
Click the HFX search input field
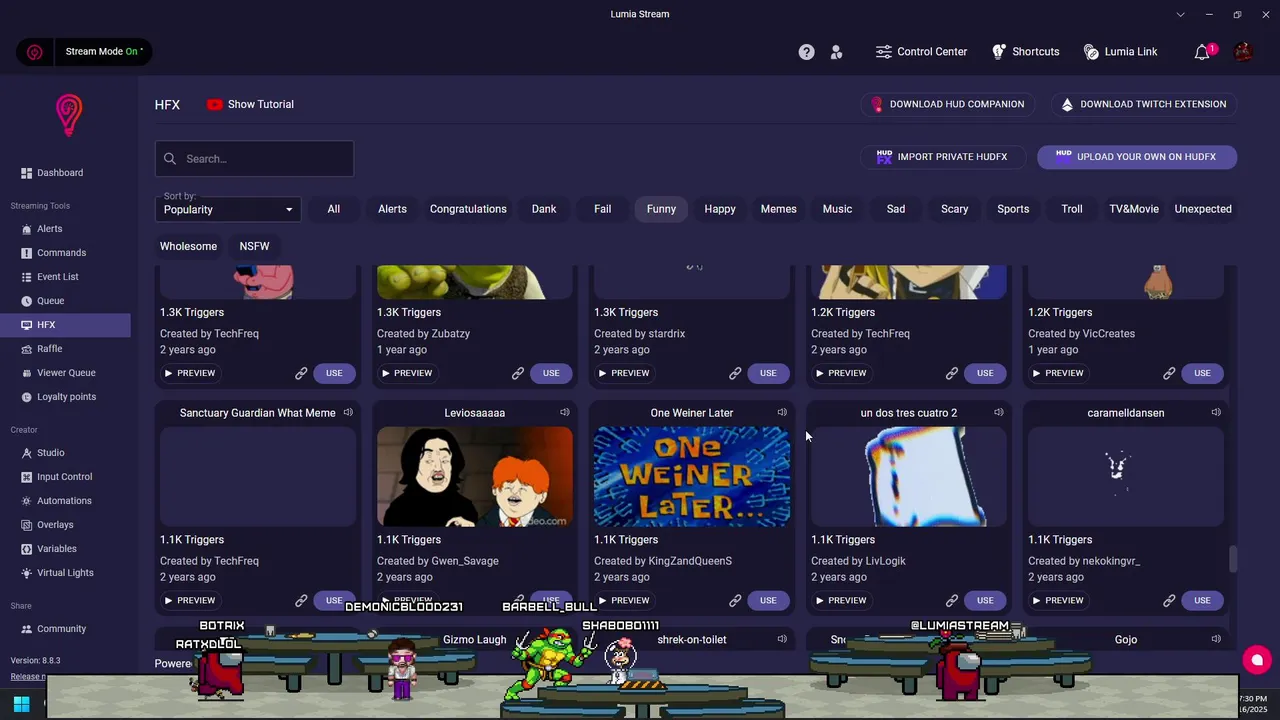click(254, 159)
